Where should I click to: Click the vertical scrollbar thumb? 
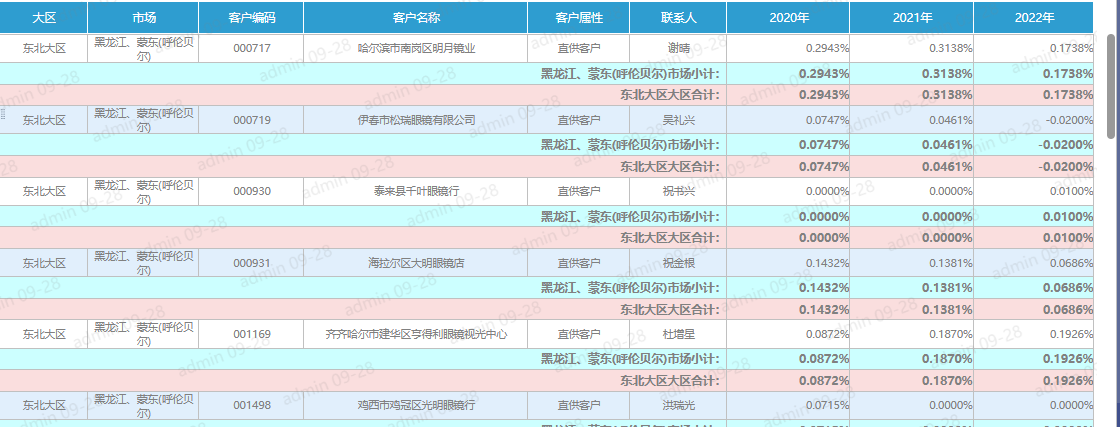tap(1112, 85)
